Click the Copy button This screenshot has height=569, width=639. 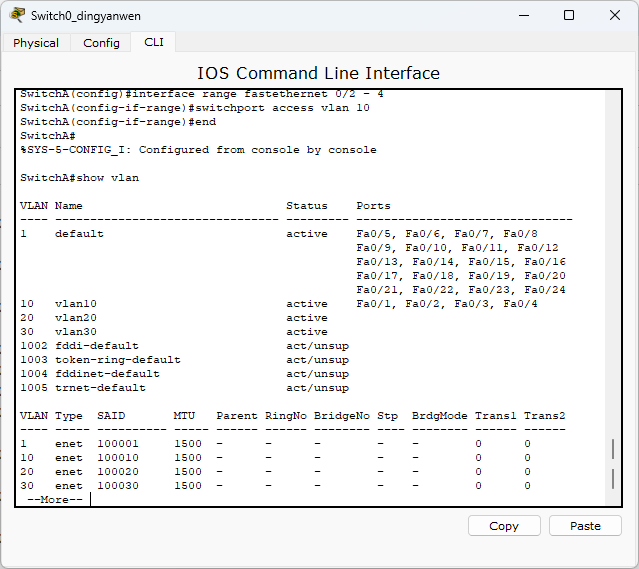pos(504,526)
